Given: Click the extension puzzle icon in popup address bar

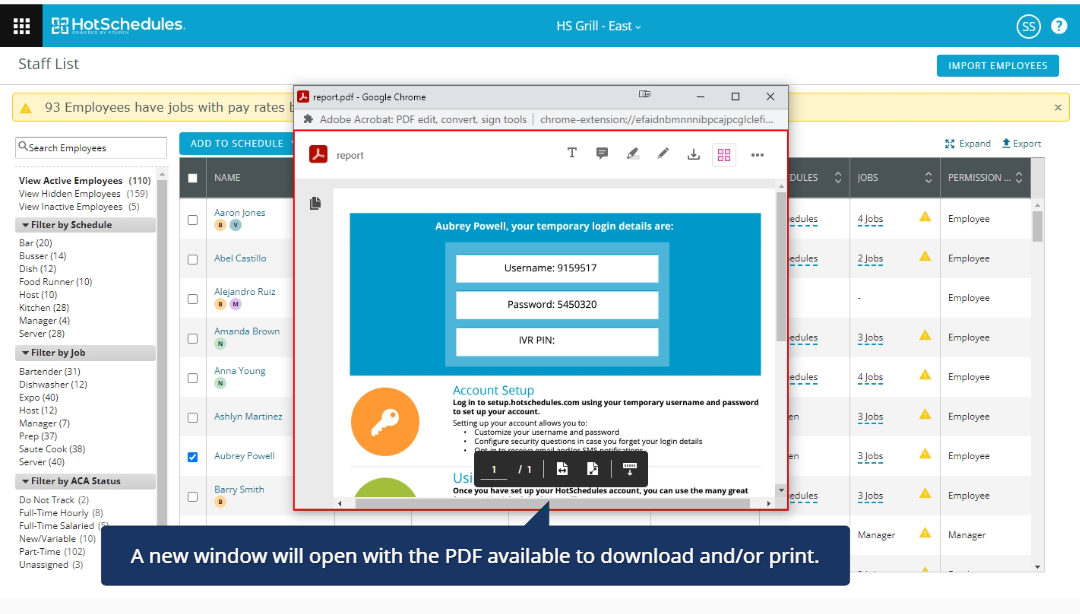Looking at the screenshot, I should click(x=308, y=119).
